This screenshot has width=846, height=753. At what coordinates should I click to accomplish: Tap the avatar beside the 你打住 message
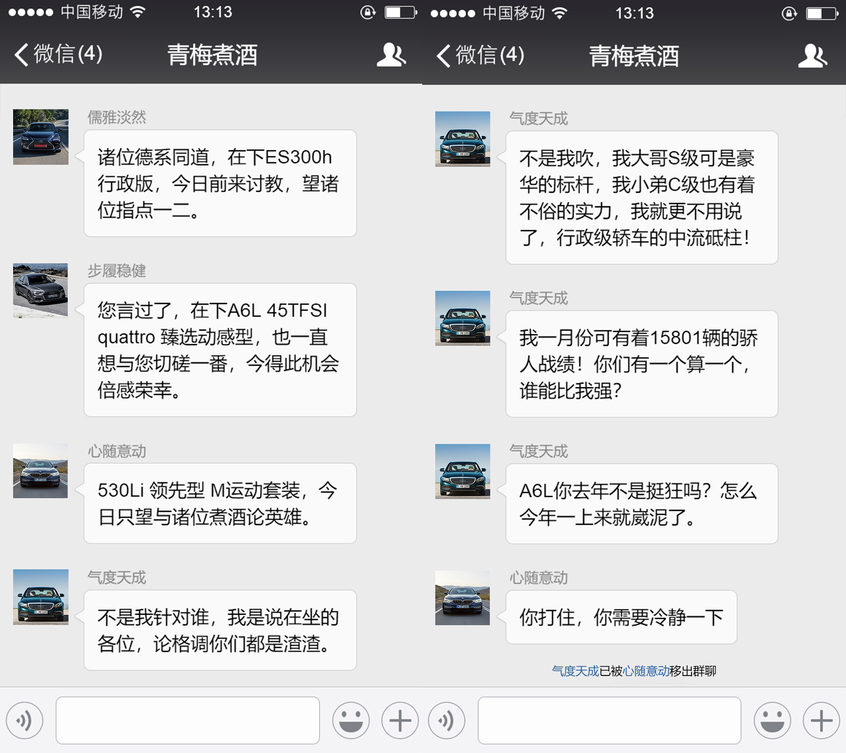click(x=462, y=598)
